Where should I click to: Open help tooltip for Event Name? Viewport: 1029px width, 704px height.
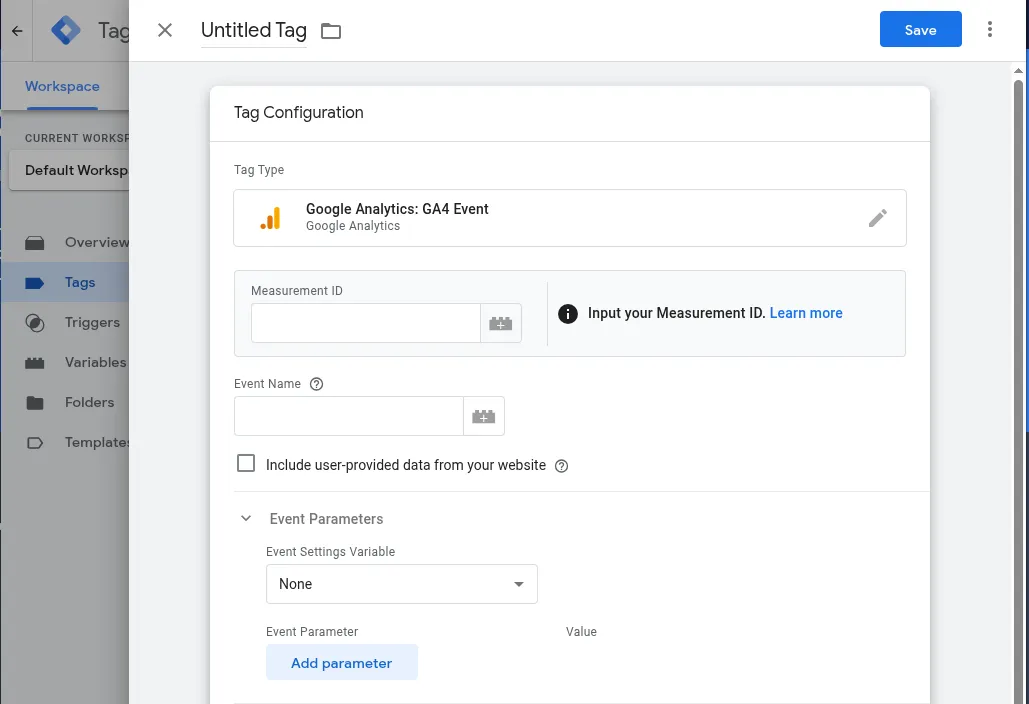(316, 384)
